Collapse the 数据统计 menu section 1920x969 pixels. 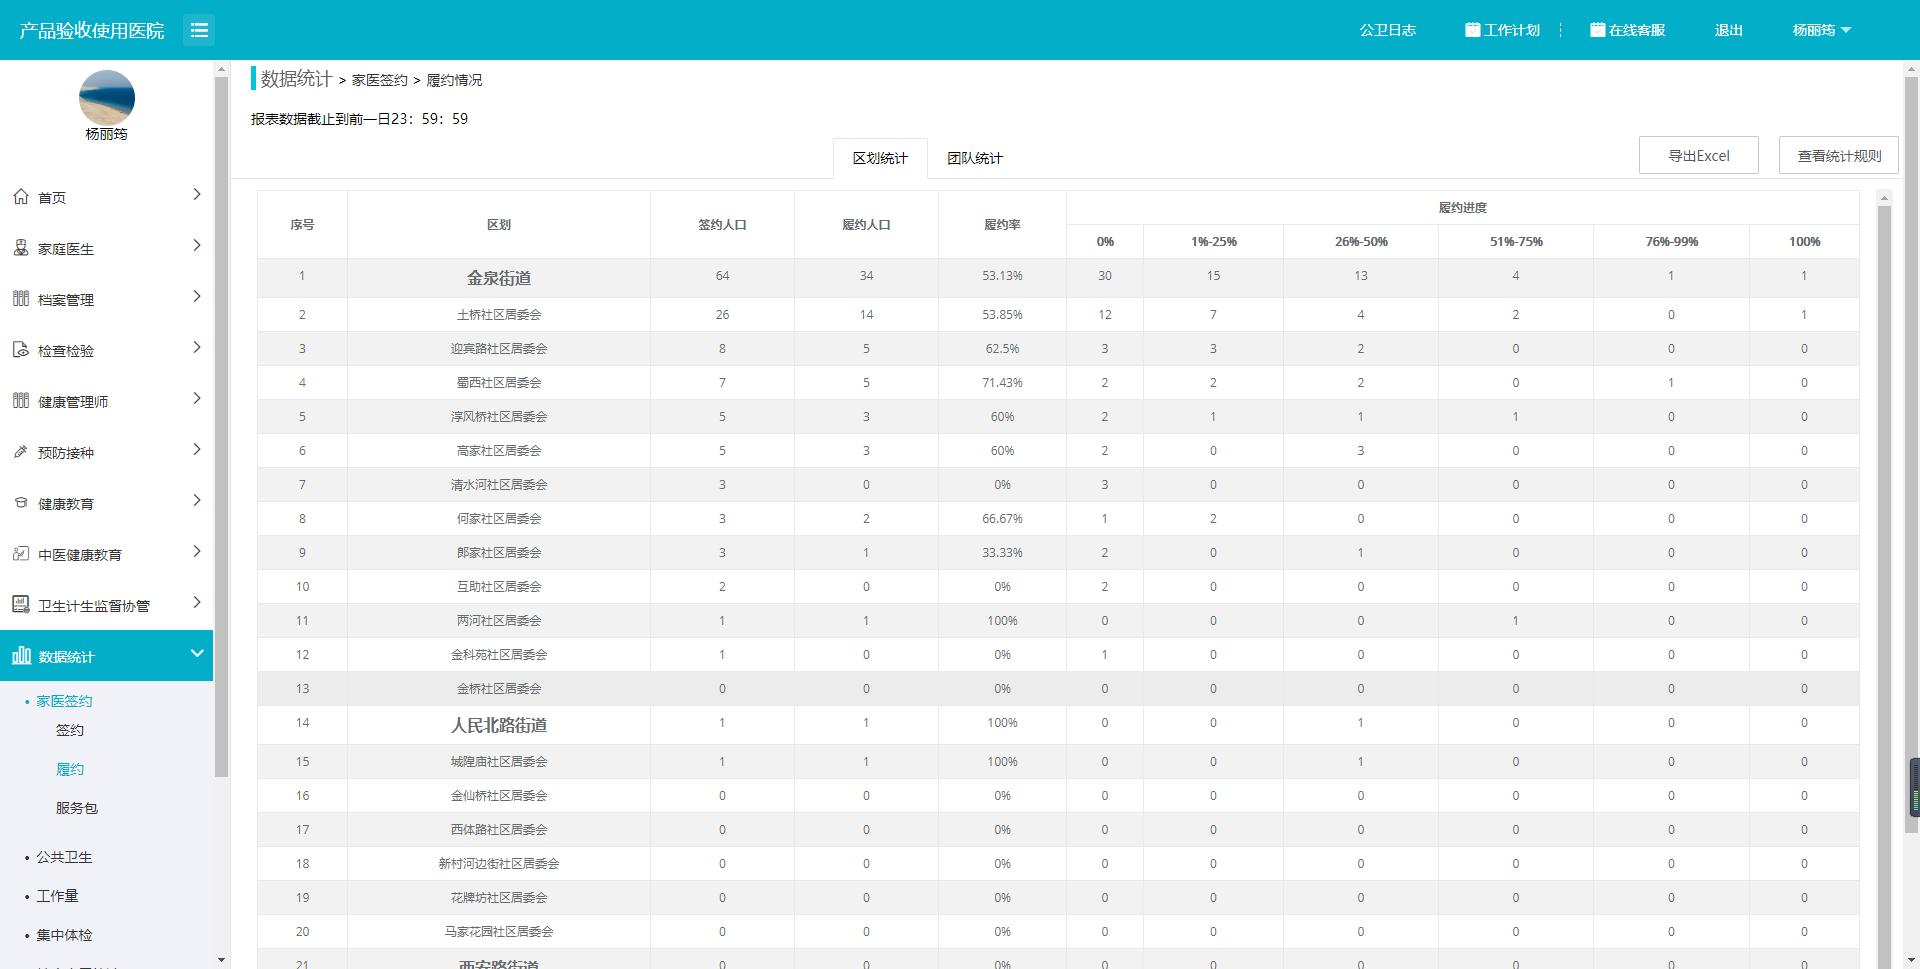(x=197, y=654)
